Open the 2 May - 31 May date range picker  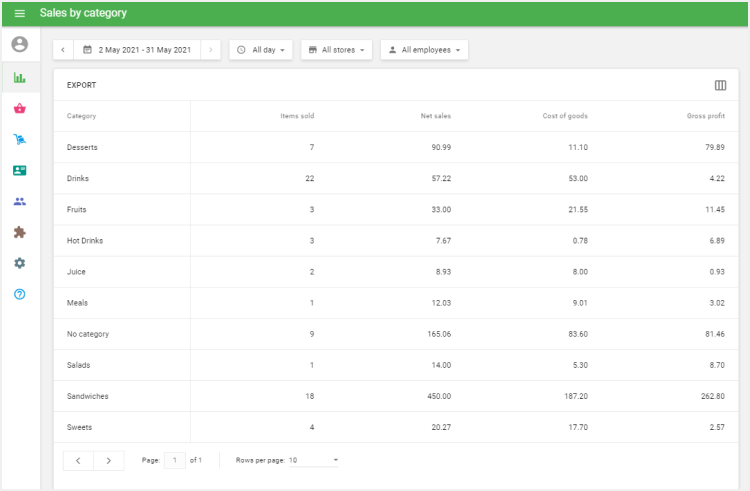(138, 49)
